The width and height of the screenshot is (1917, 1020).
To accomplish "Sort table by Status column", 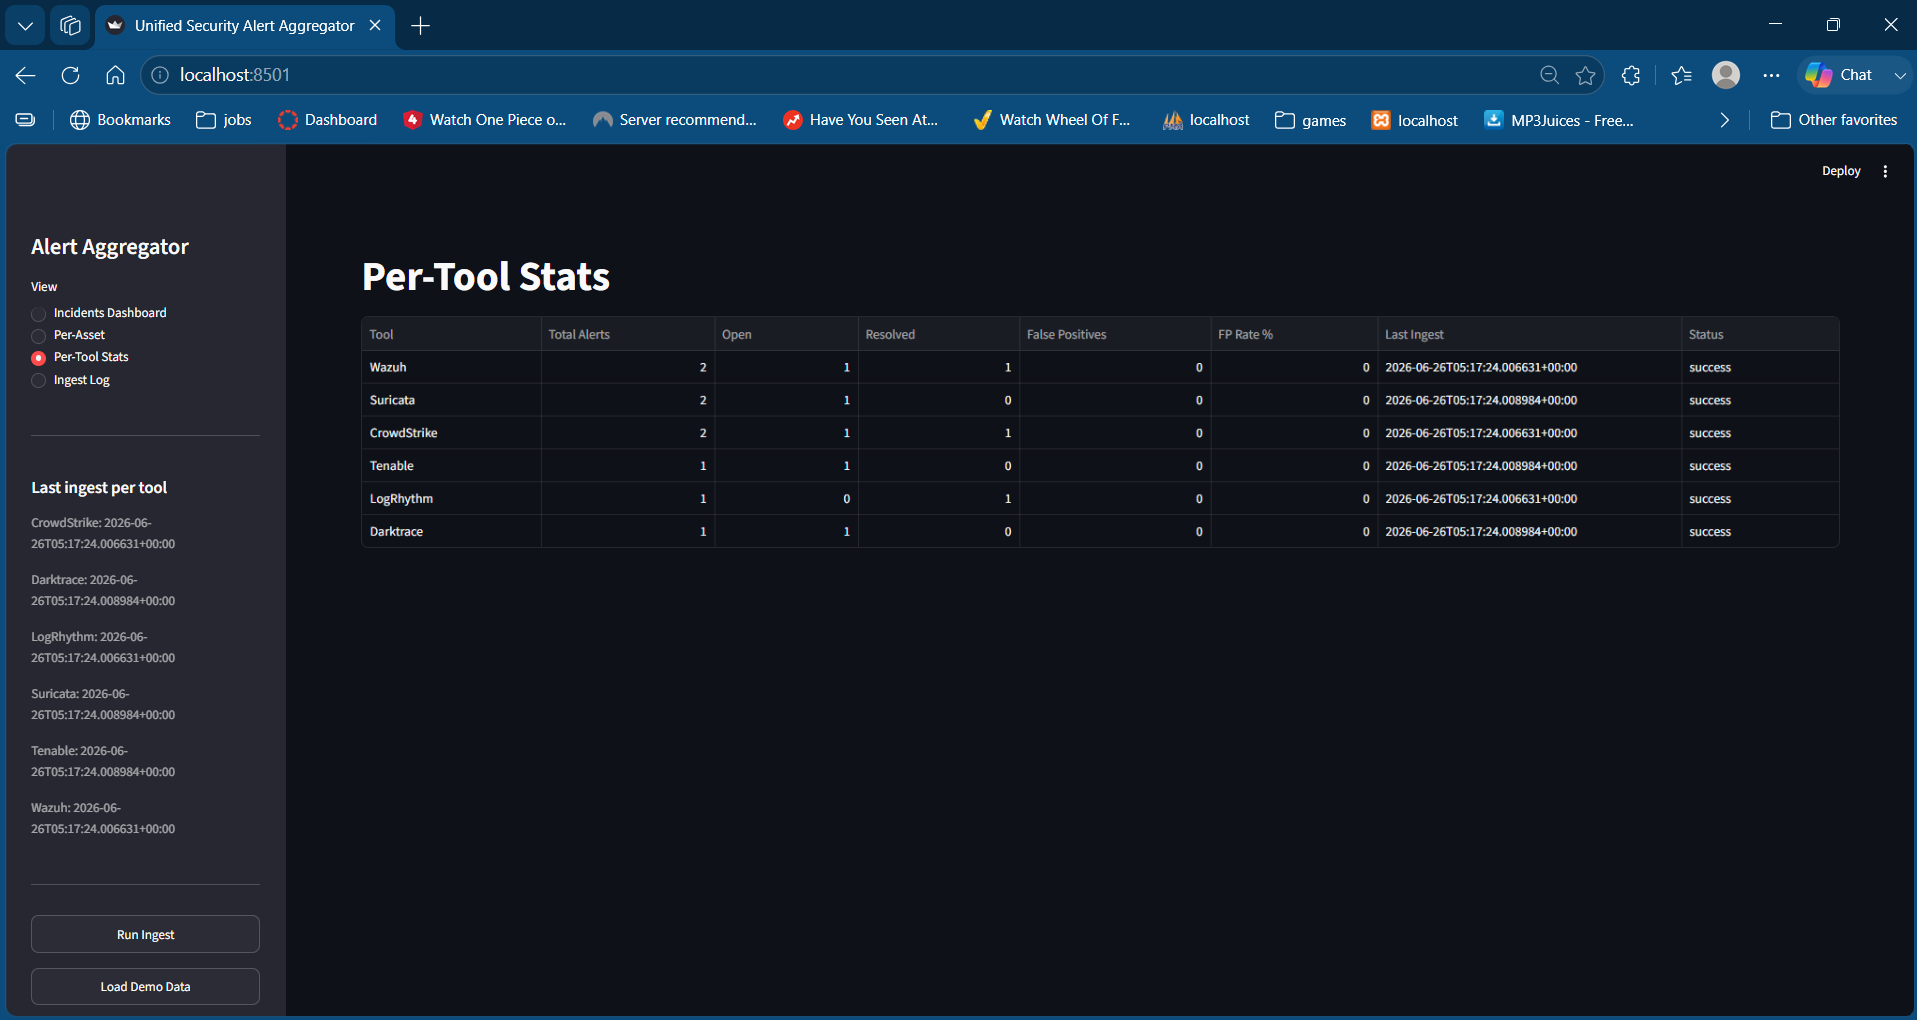I will tap(1760, 334).
